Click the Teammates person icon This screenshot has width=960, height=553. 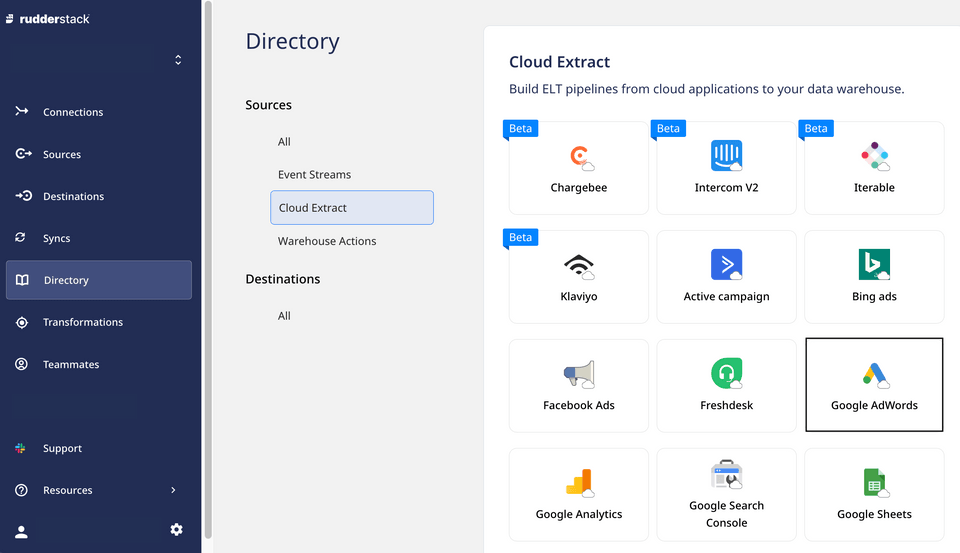click(x=21, y=364)
